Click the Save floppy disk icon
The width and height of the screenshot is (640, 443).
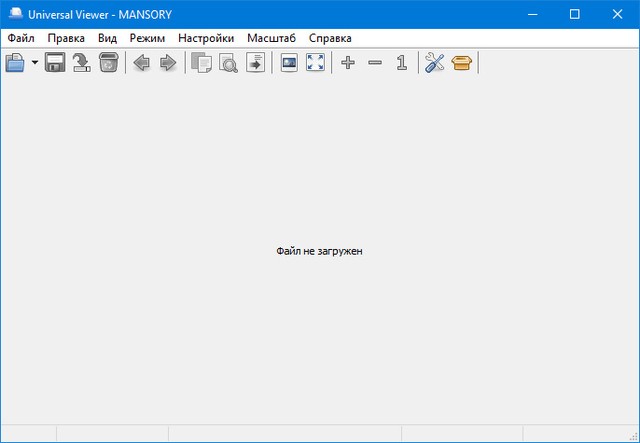[55, 63]
